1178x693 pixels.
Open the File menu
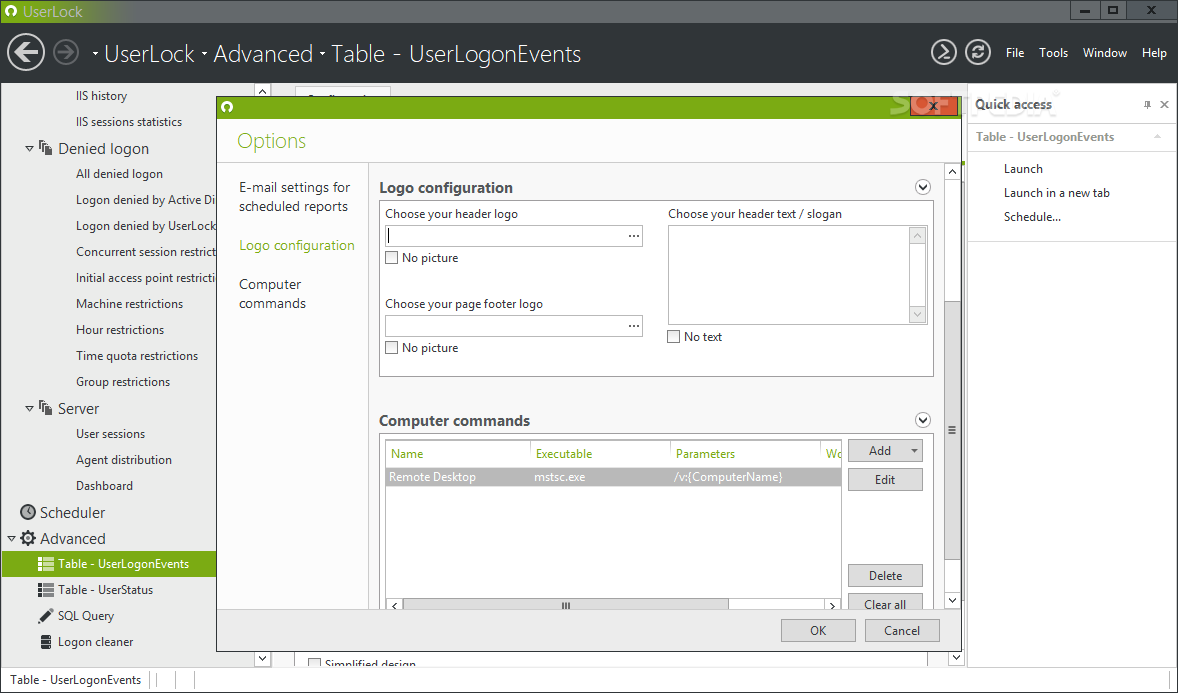1015,53
